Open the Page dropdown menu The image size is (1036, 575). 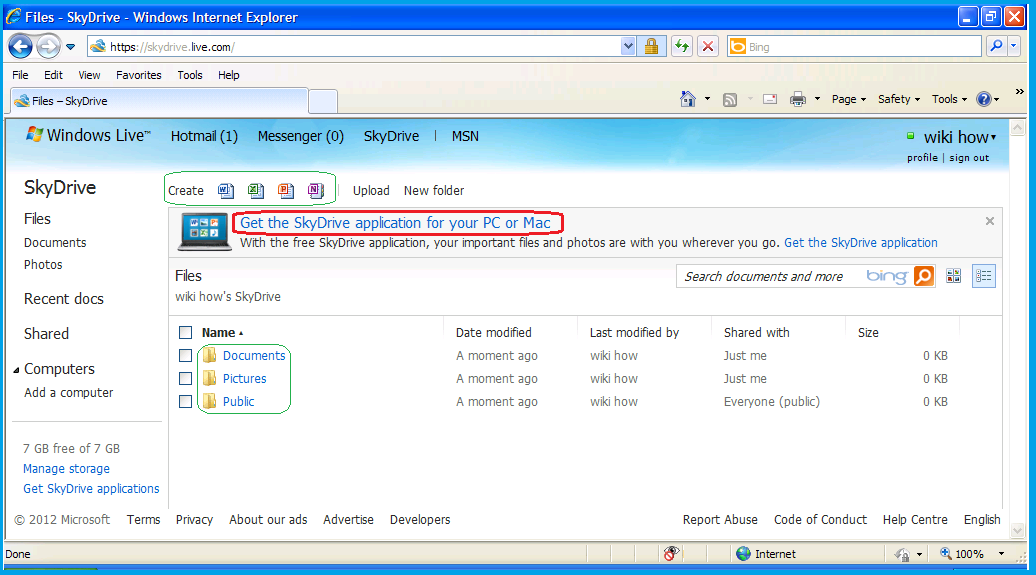(849, 99)
